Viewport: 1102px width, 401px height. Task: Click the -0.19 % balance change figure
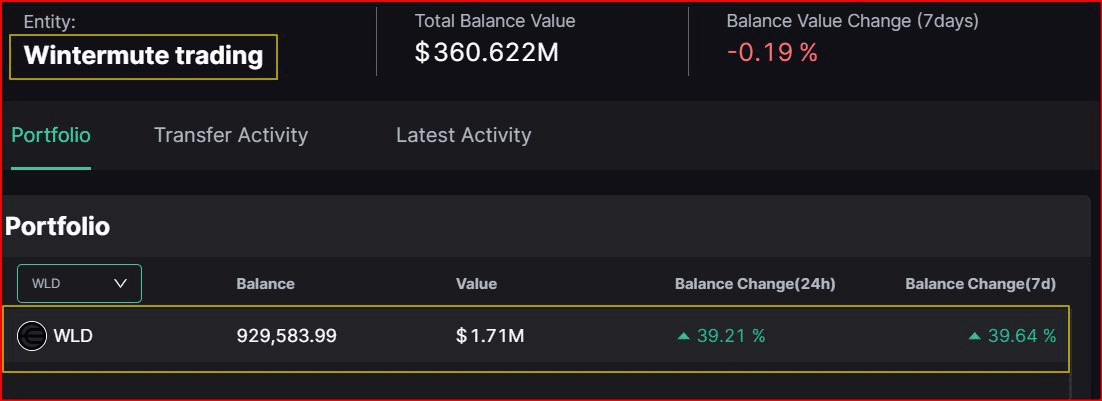[772, 52]
